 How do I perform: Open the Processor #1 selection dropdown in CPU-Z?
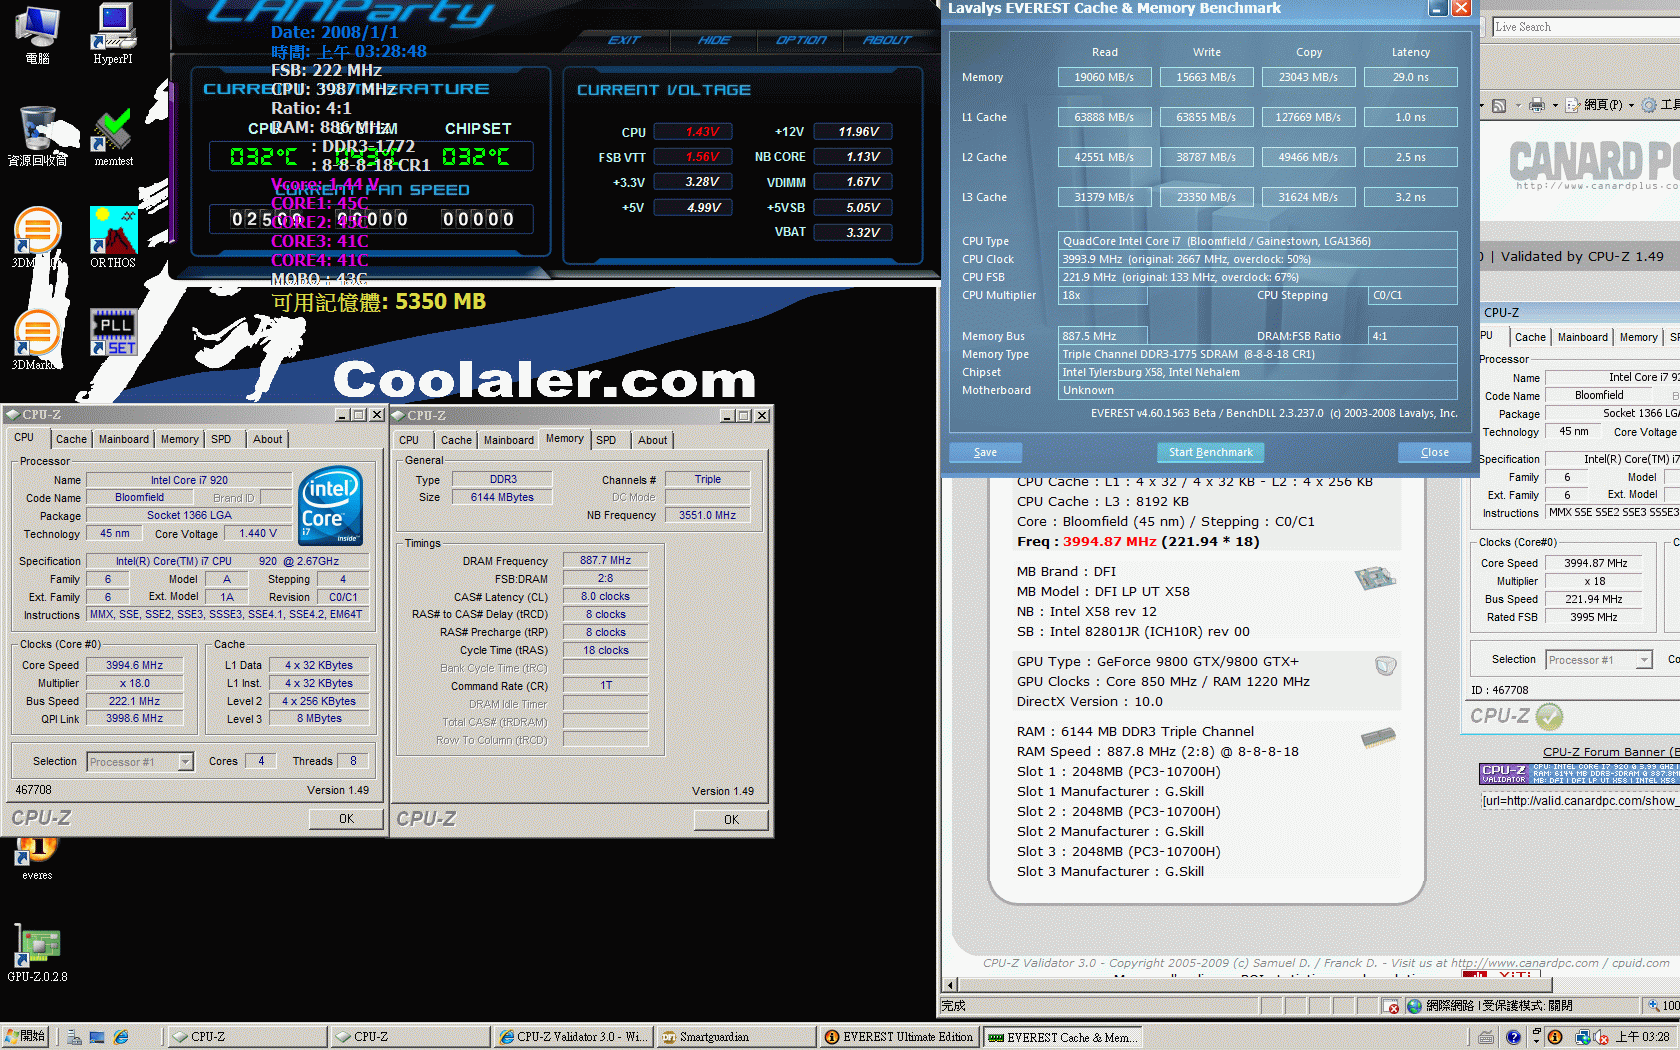click(x=140, y=762)
